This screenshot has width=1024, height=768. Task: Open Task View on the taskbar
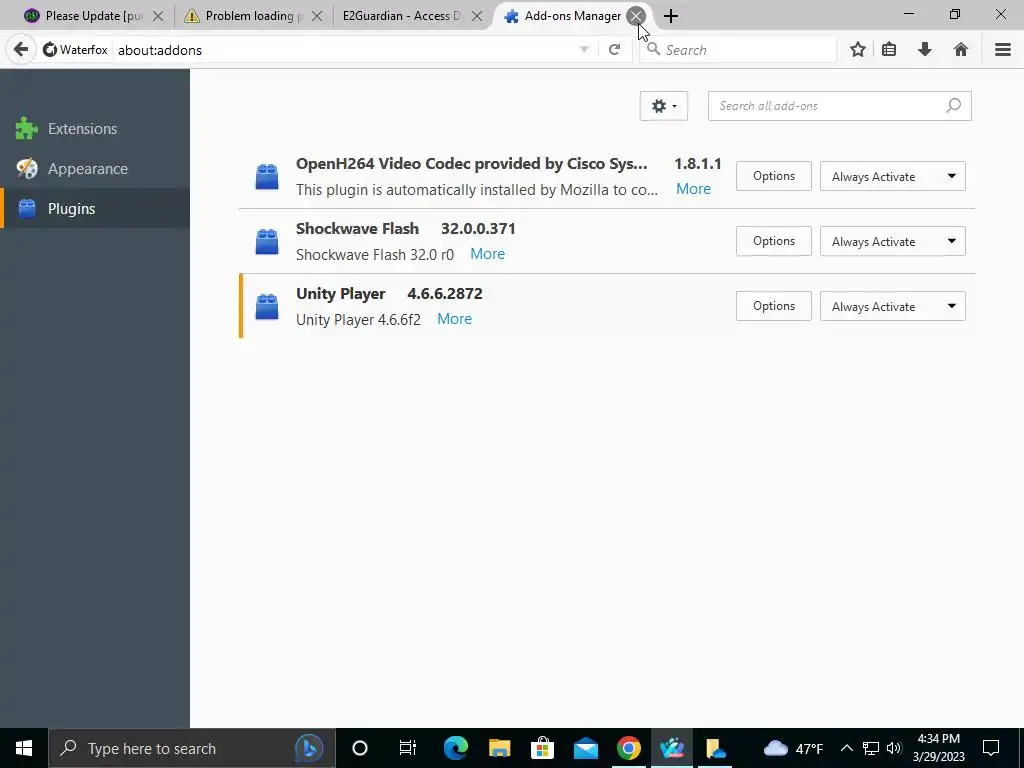(408, 748)
